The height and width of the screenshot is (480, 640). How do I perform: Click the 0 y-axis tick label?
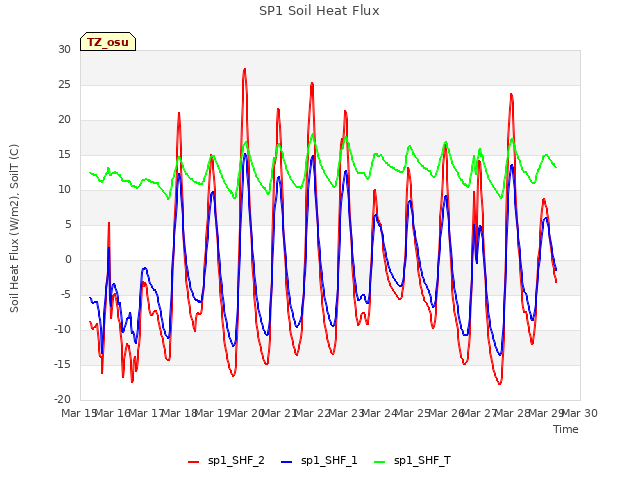click(68, 260)
